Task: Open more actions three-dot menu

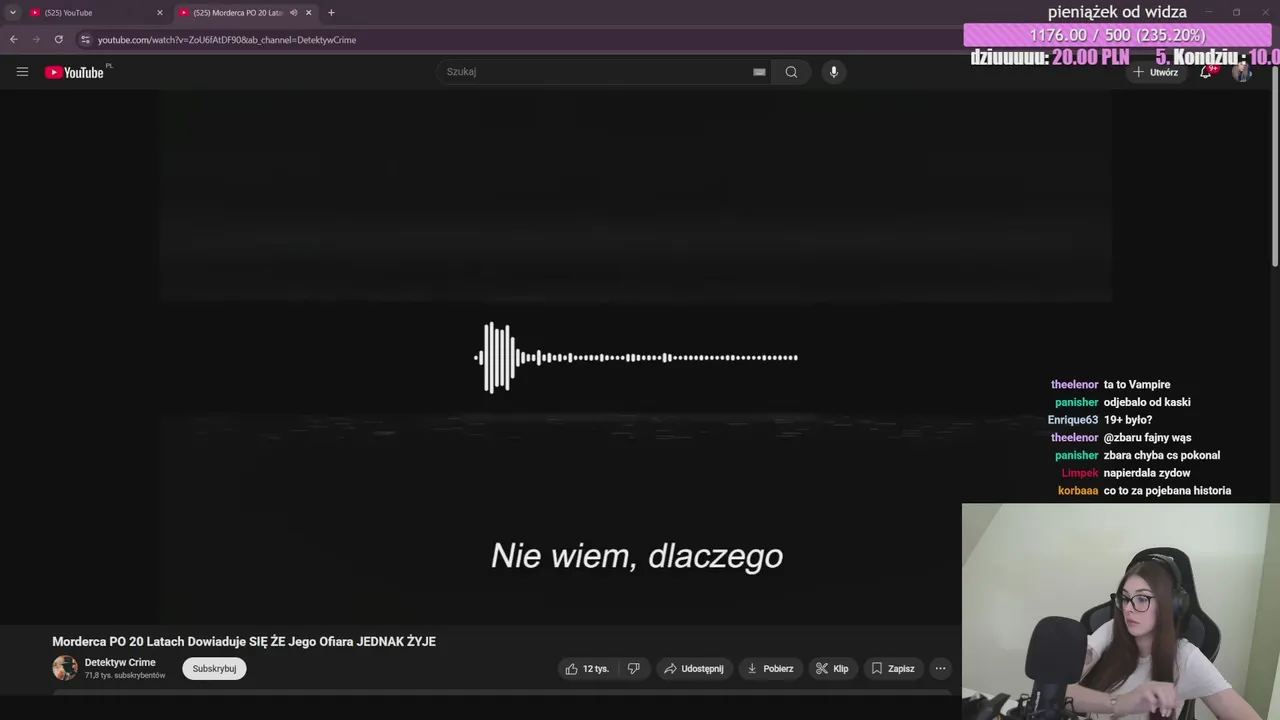Action: (940, 669)
